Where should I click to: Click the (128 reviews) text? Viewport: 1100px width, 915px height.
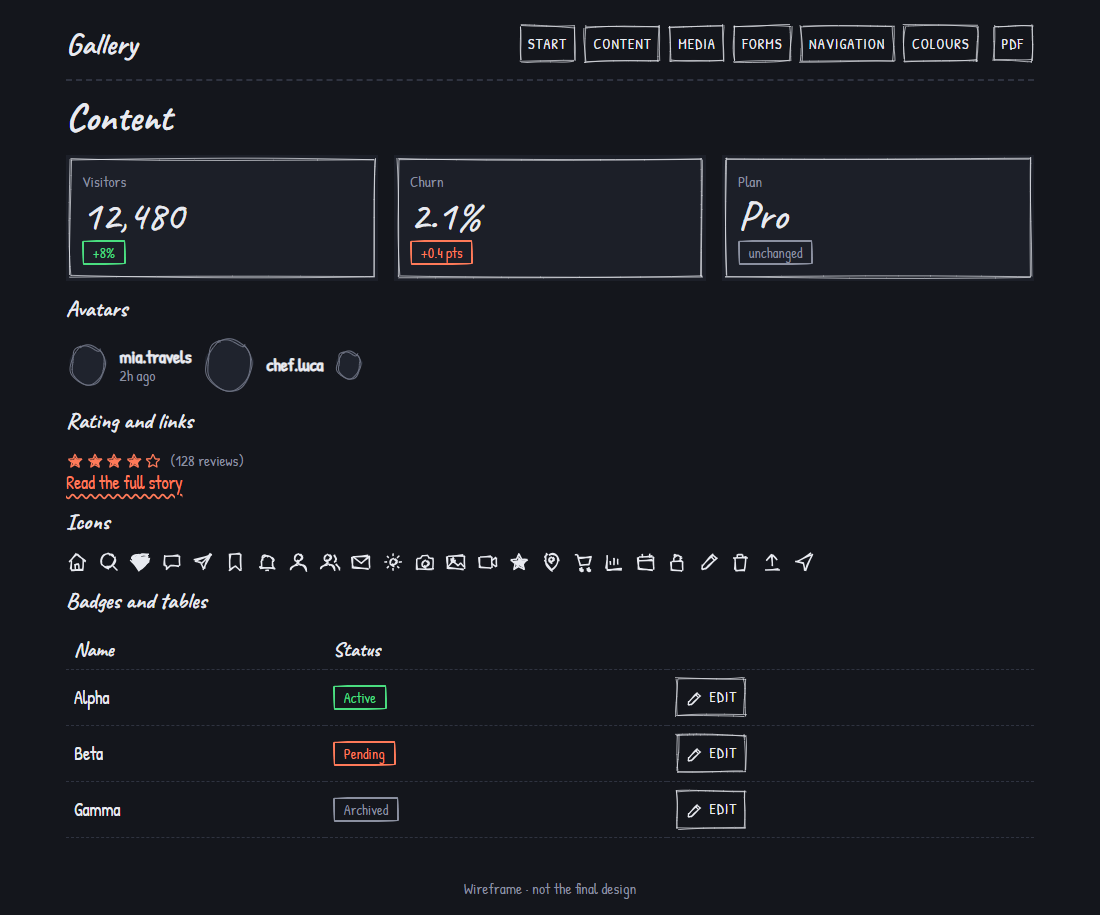pyautogui.click(x=207, y=461)
